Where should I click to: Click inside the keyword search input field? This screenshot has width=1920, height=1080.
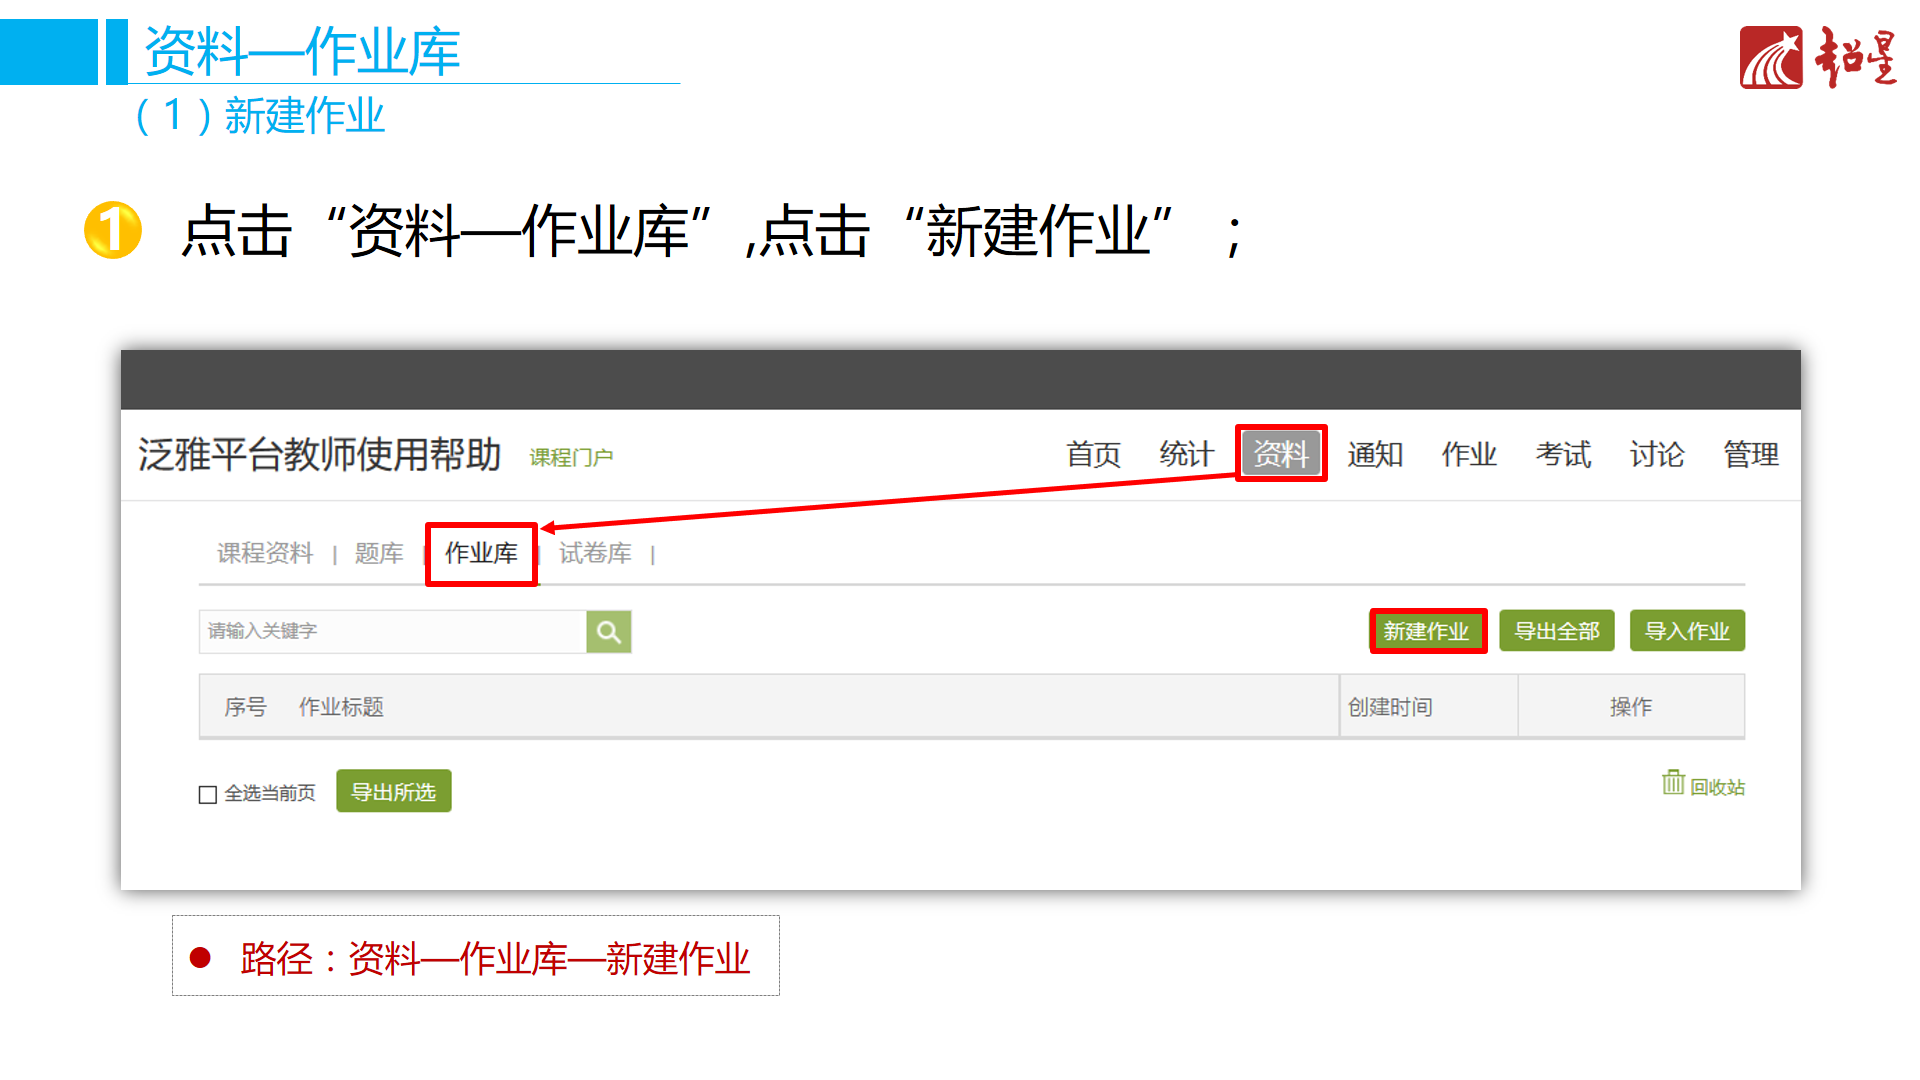pyautogui.click(x=380, y=631)
